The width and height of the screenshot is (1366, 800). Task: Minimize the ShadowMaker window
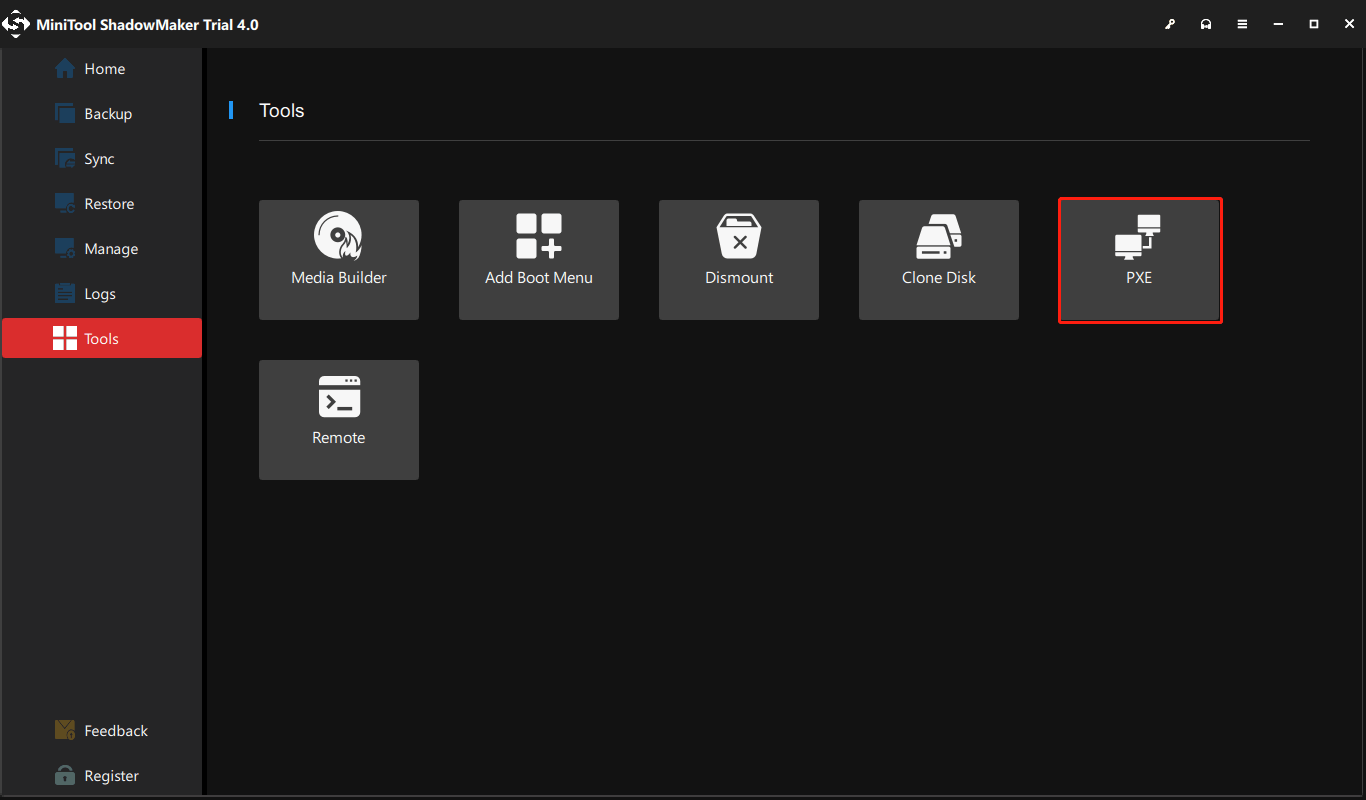(x=1278, y=24)
